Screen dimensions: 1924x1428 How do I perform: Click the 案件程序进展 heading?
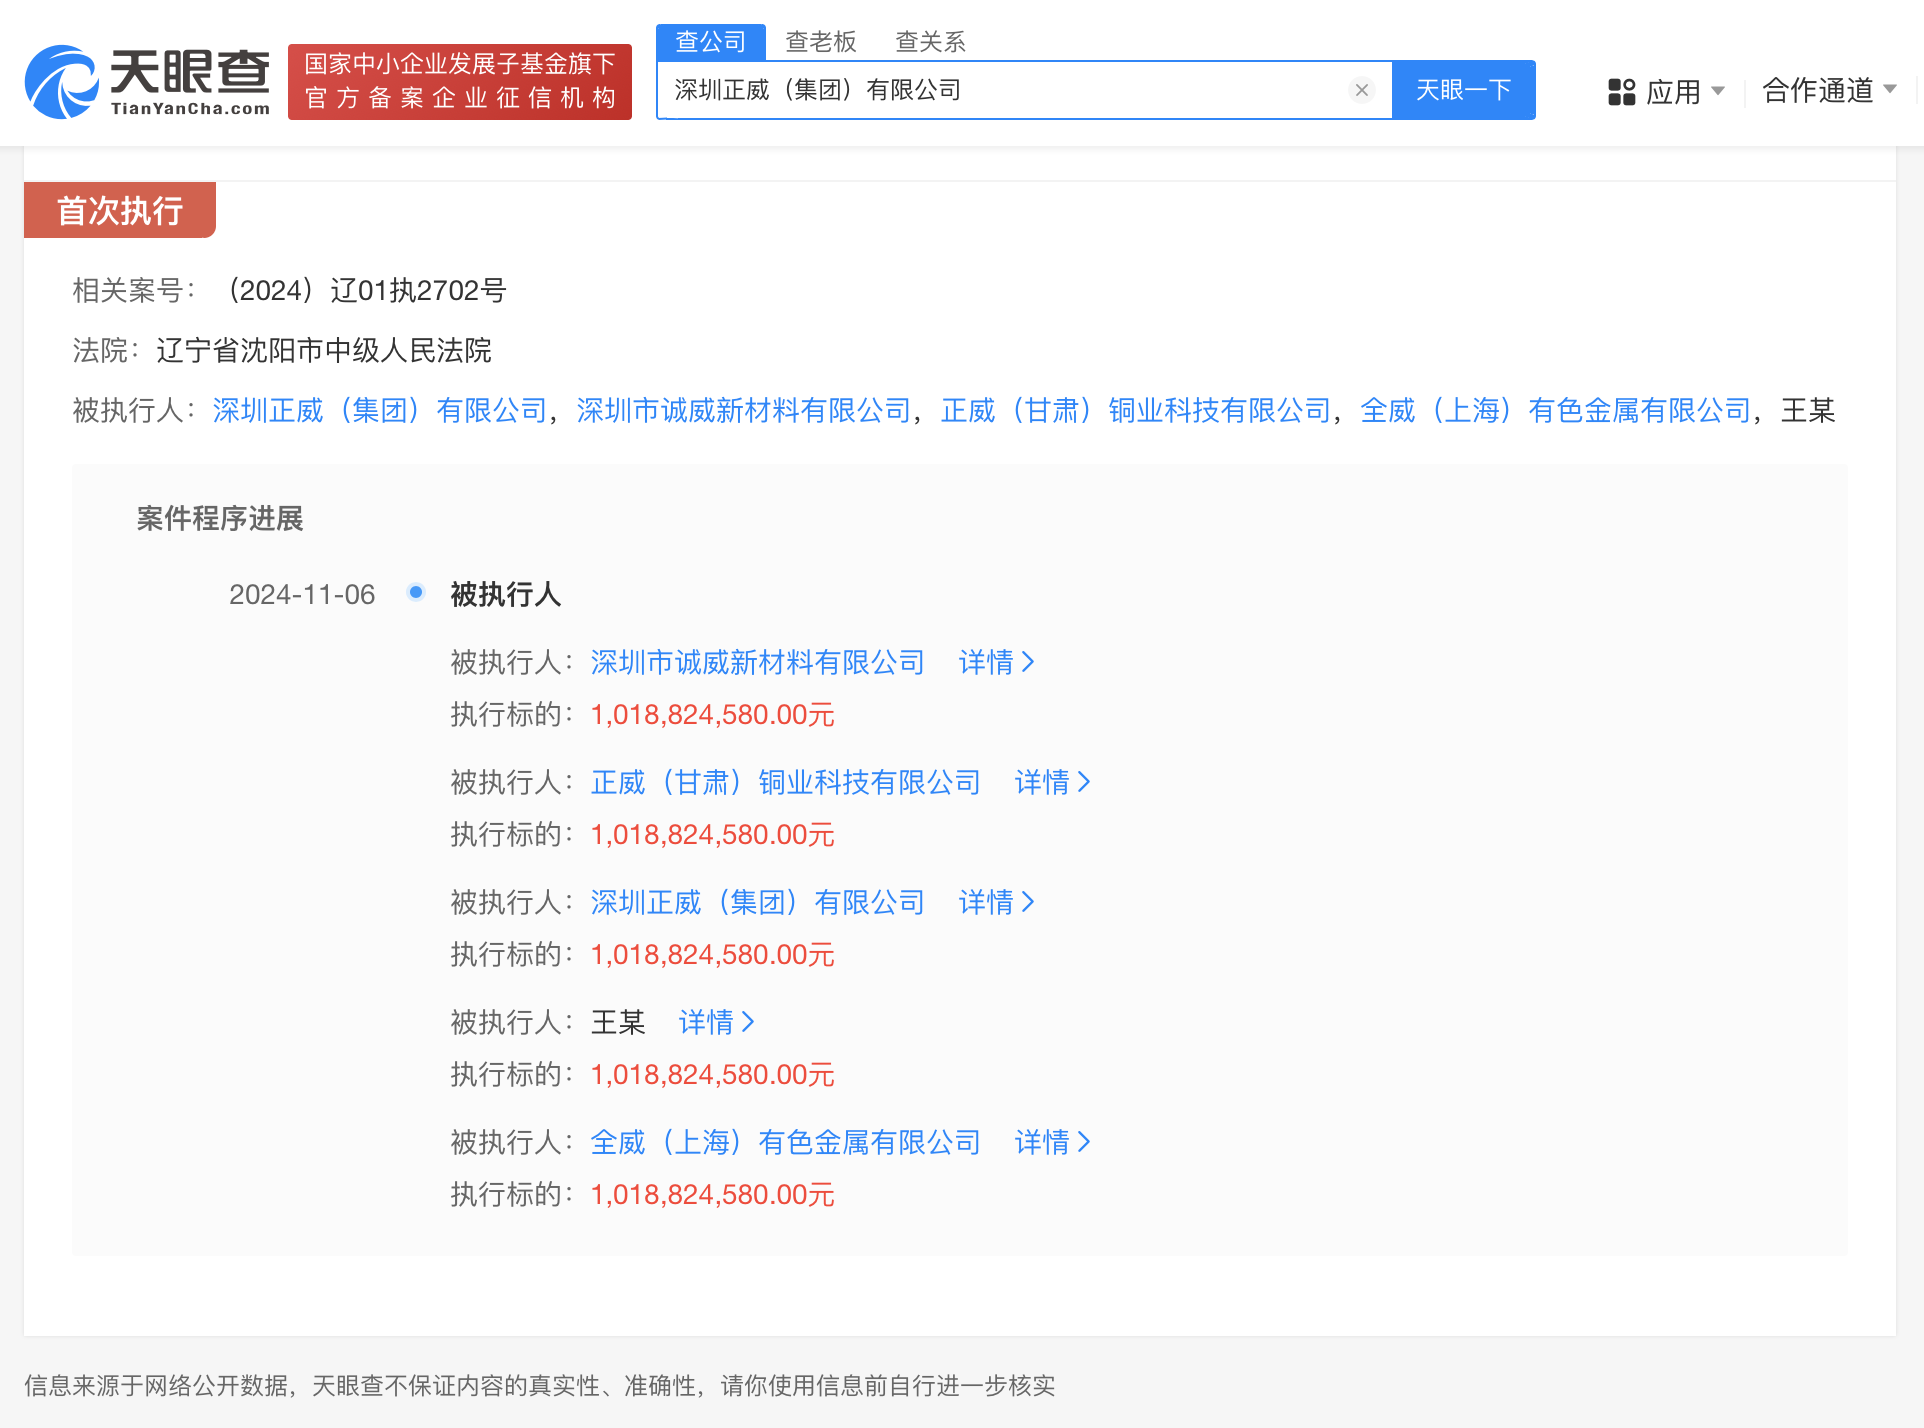pyautogui.click(x=220, y=519)
